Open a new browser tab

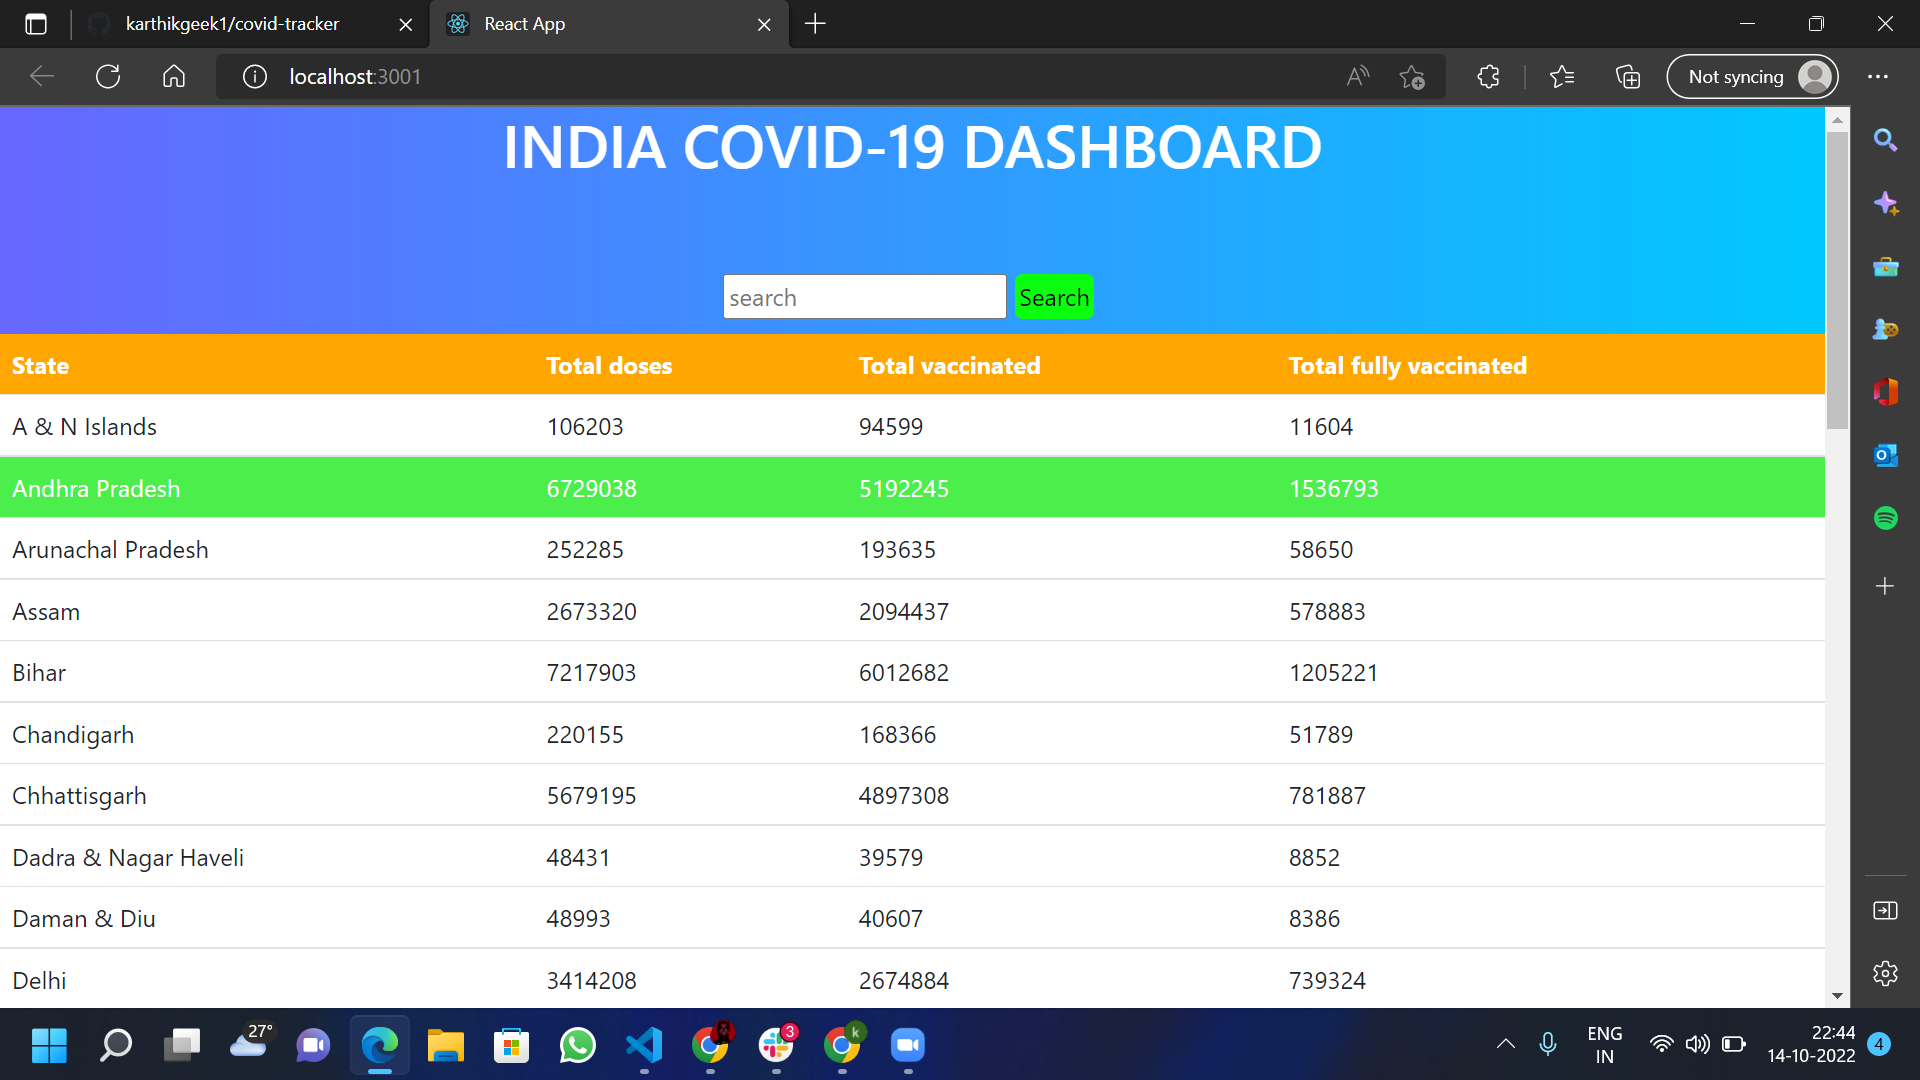coord(815,24)
